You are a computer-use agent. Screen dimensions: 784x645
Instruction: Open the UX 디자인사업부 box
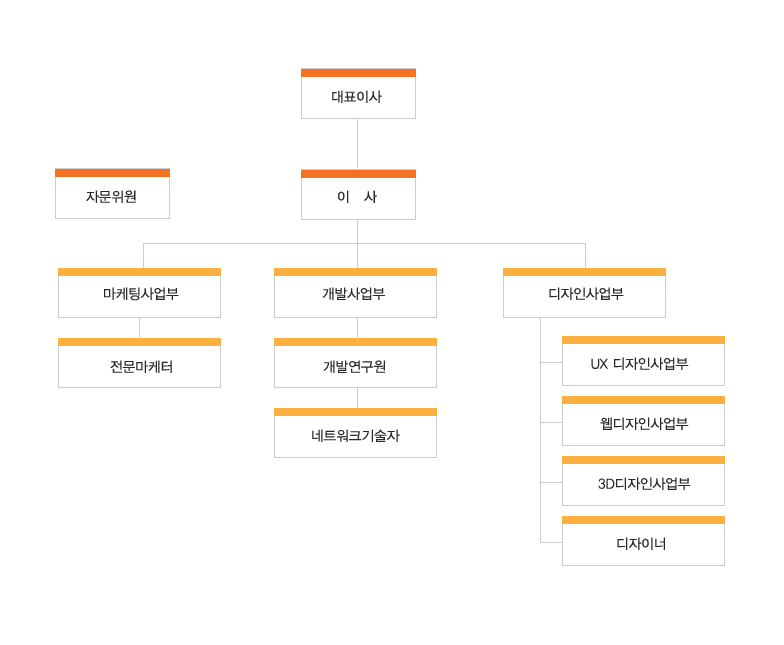point(643,364)
